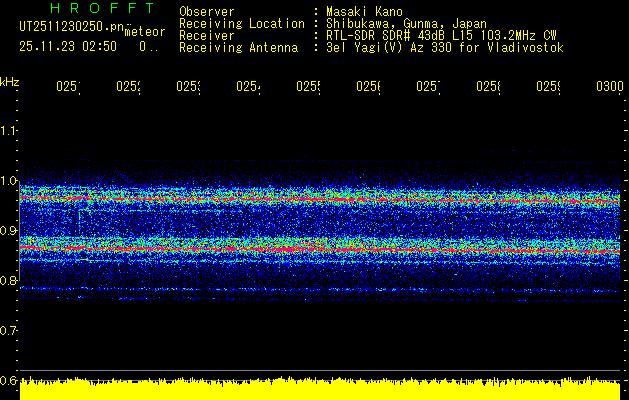Click the Receiving Location label
Image resolution: width=629 pixels, height=400 pixels.
[241, 24]
